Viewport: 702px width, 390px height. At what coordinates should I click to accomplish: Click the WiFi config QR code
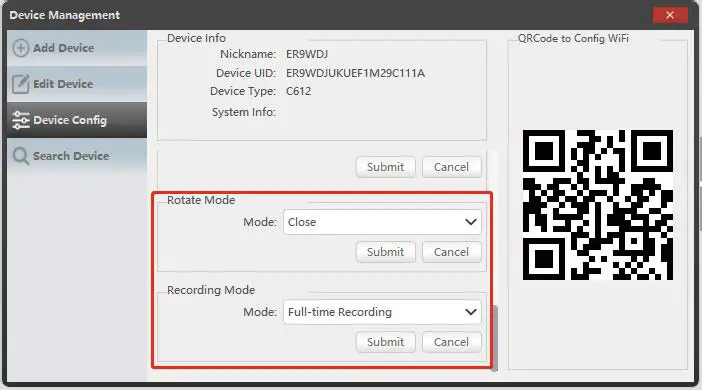(x=598, y=205)
